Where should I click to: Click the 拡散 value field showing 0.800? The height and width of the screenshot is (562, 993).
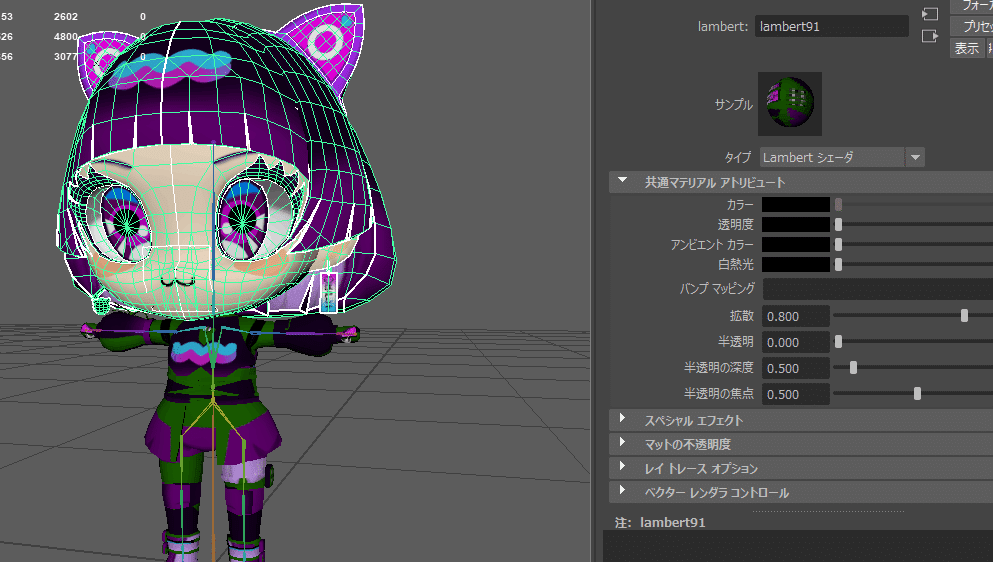click(795, 316)
